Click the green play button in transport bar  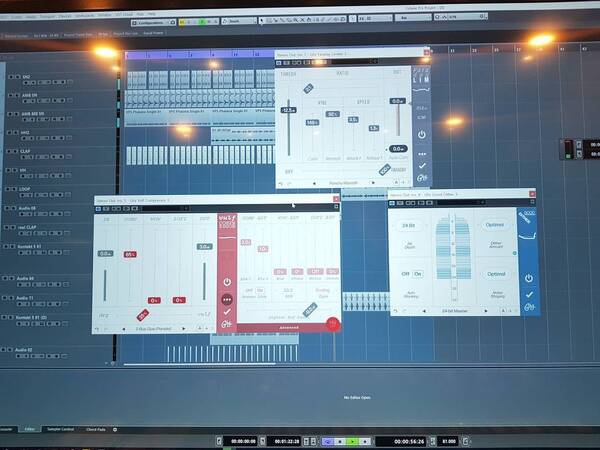point(352,441)
